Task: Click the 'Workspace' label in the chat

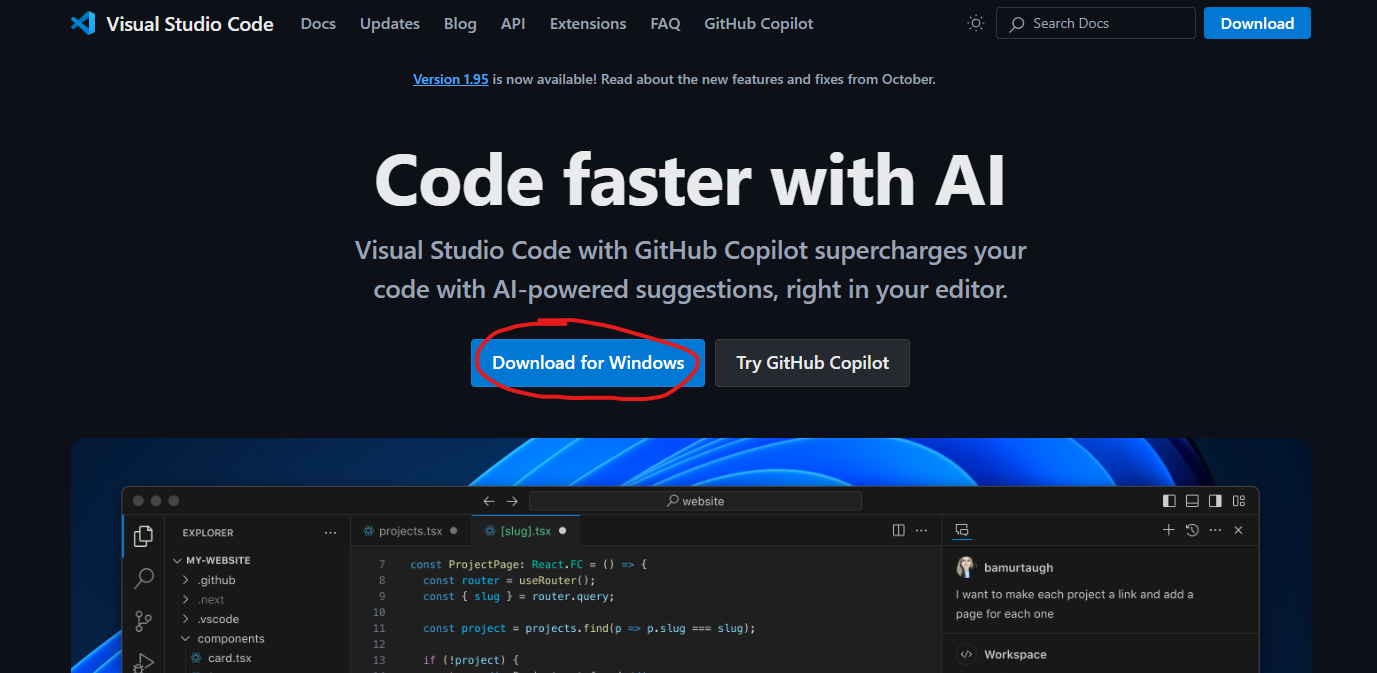Action: click(x=1015, y=654)
